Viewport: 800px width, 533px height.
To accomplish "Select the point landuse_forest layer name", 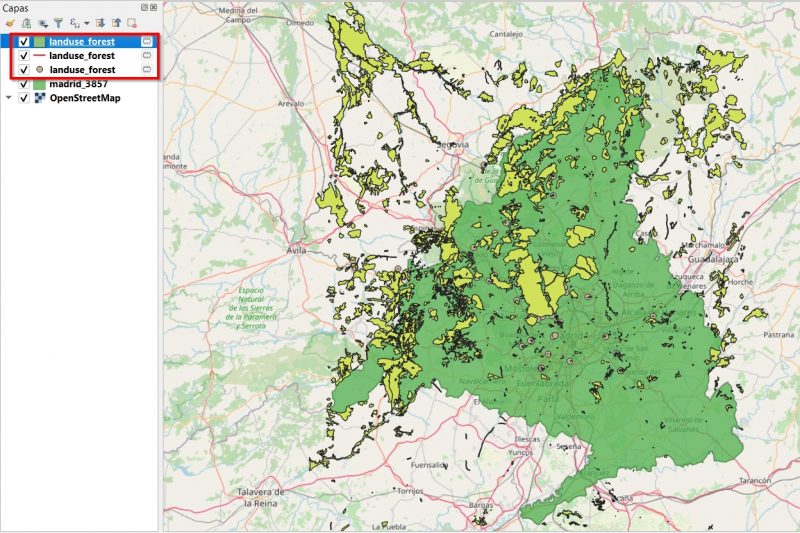I will pyautogui.click(x=82, y=70).
